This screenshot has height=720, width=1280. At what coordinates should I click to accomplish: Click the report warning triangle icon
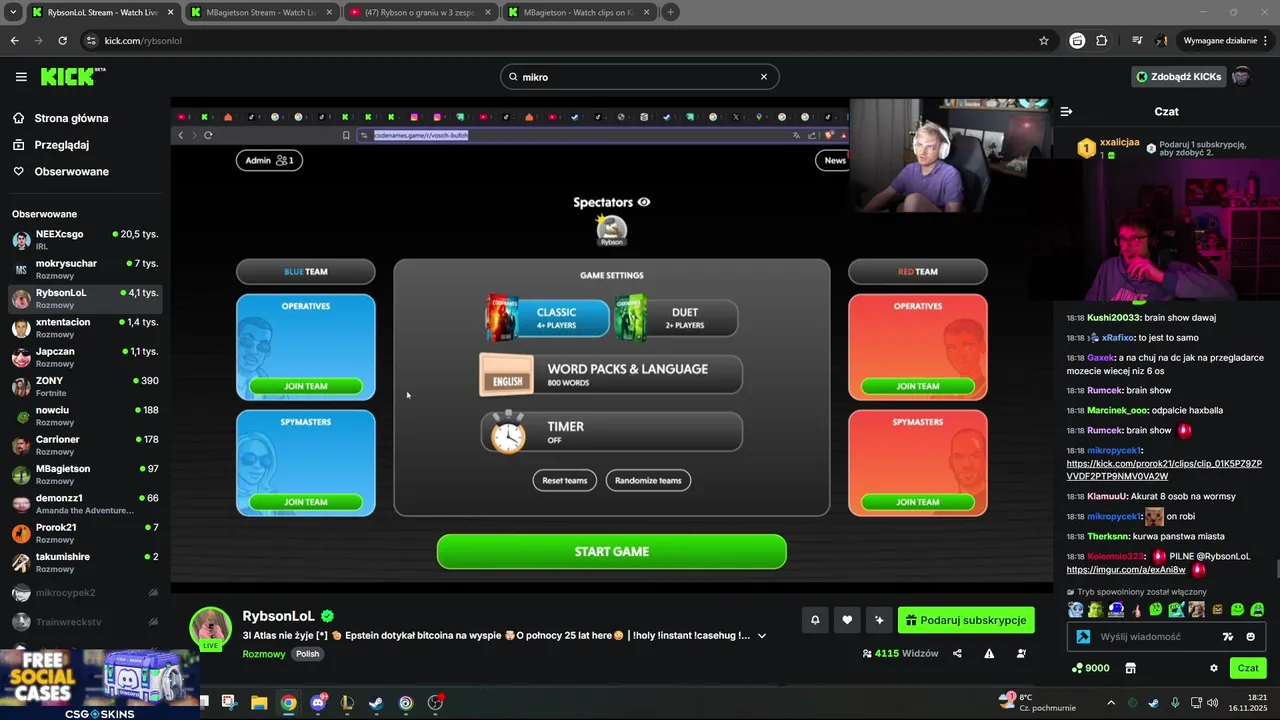click(x=989, y=654)
